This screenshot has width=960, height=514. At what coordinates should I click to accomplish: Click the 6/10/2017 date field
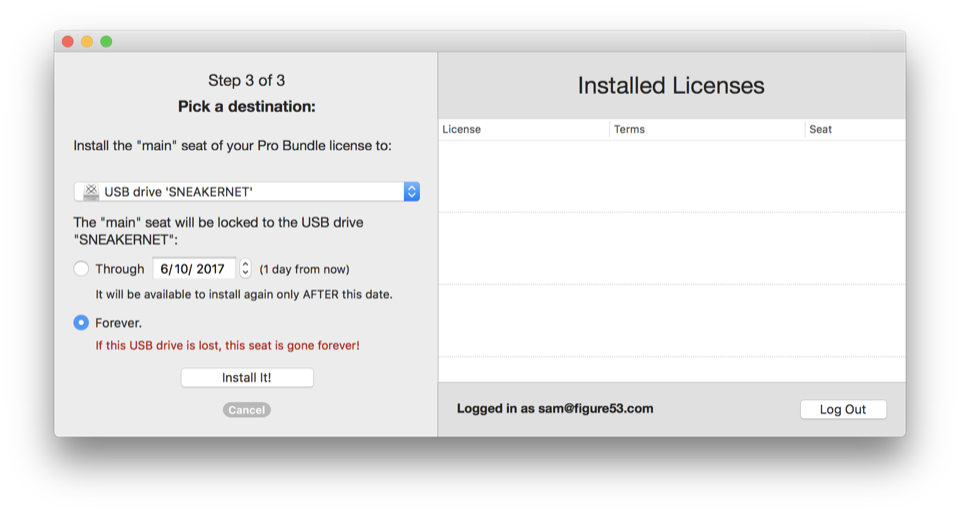coord(193,269)
